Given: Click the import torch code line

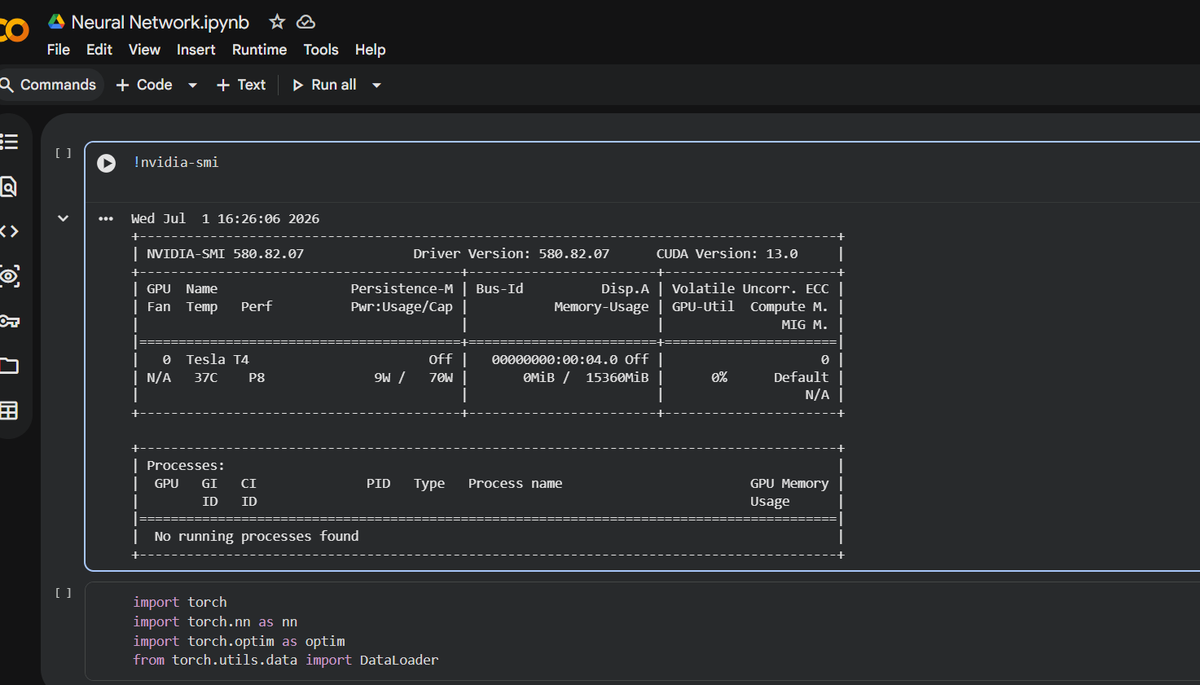Looking at the screenshot, I should (180, 602).
